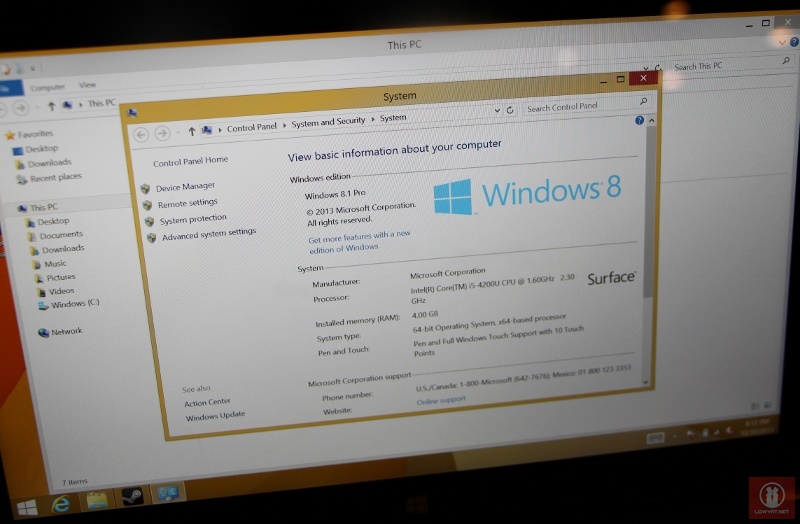Open System protection link
The width and height of the screenshot is (800, 524).
click(193, 219)
